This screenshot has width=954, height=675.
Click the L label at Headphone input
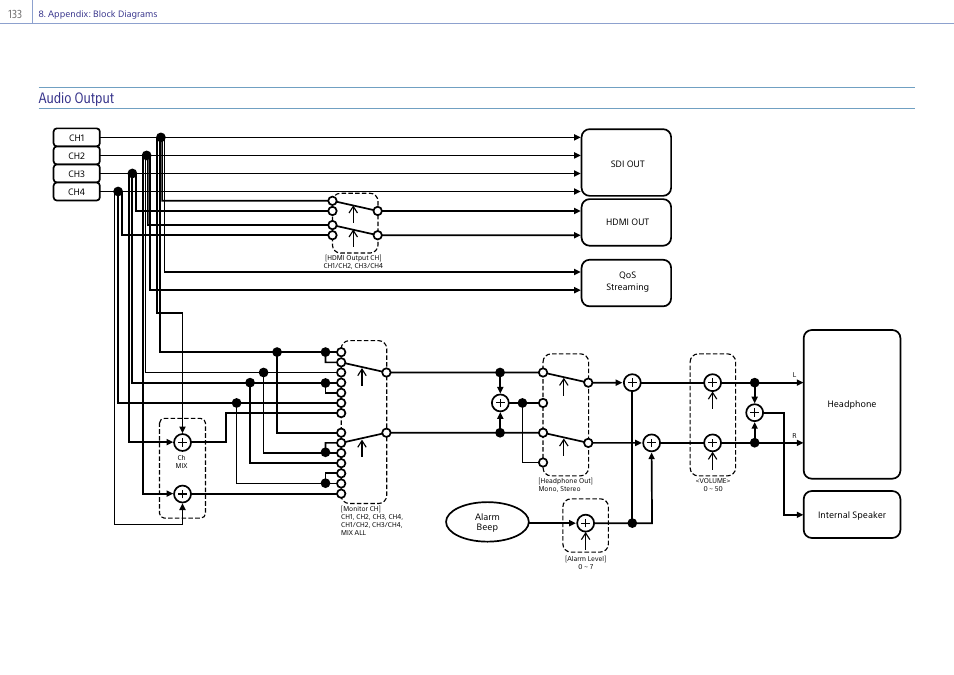click(794, 375)
